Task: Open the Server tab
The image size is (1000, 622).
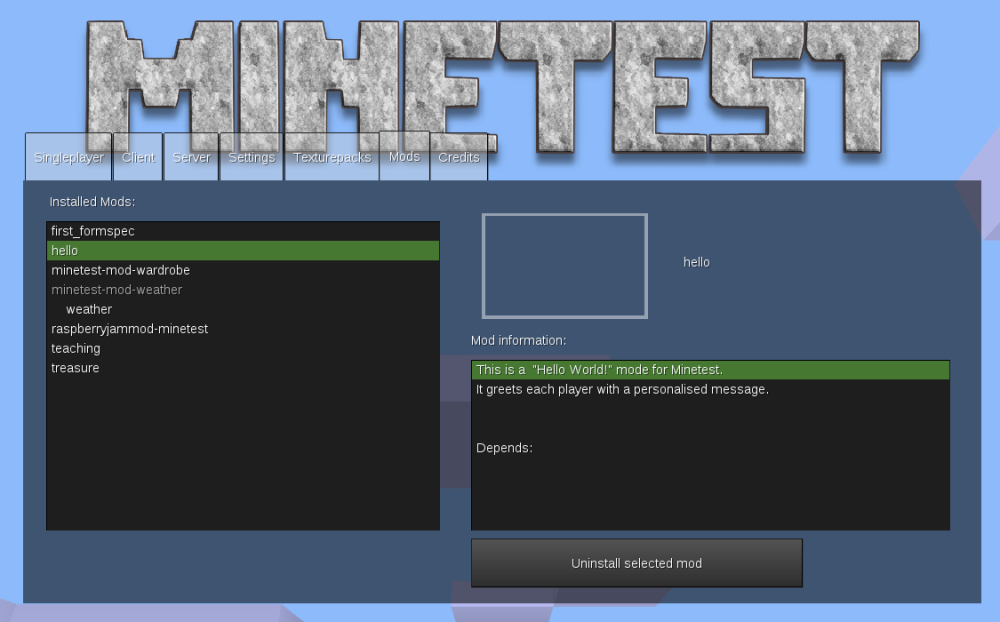Action: (191, 157)
